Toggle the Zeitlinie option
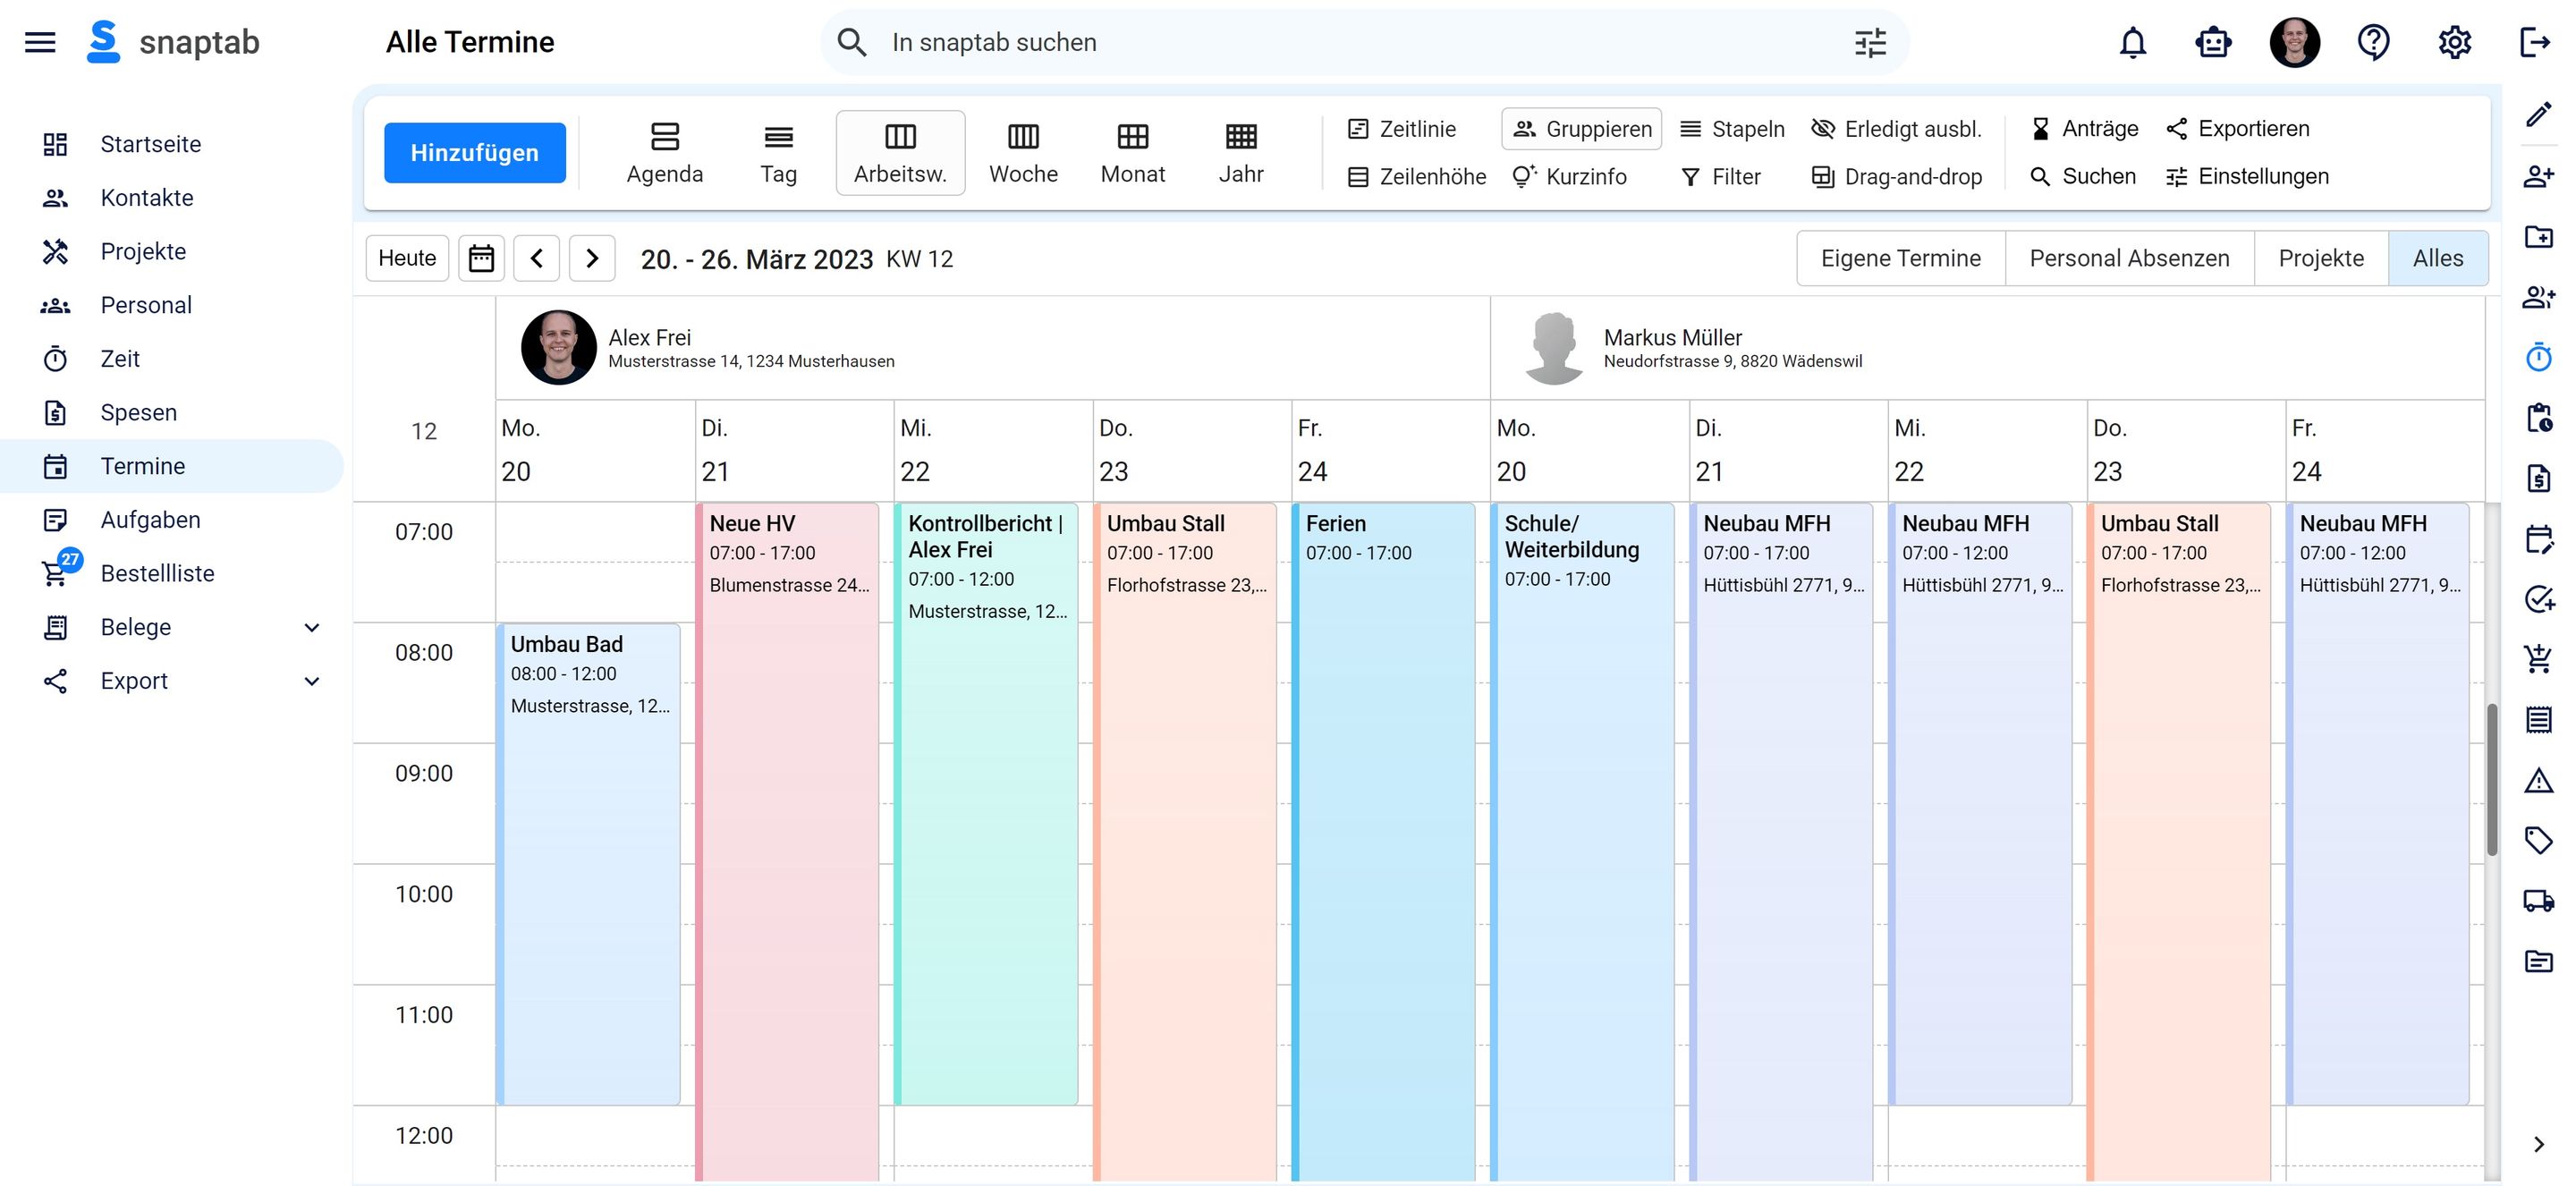Screen dimensions: 2576x1186 point(1402,129)
